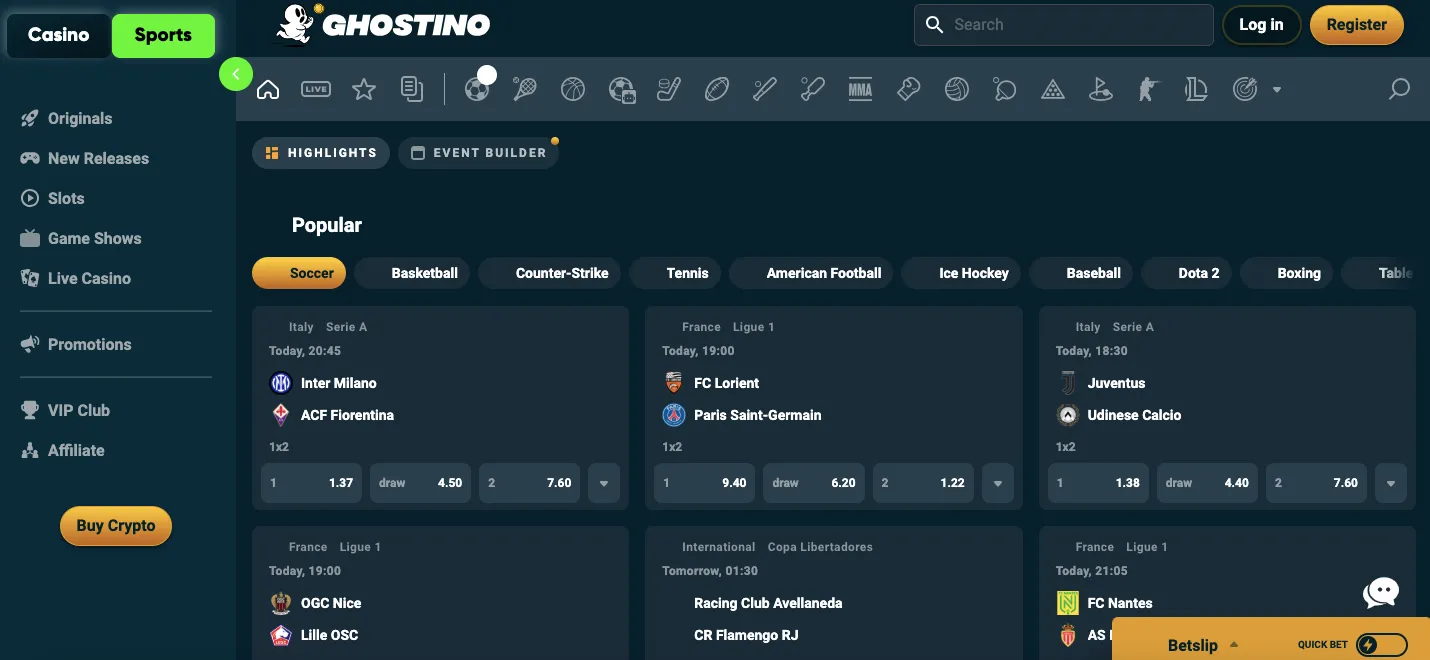Open Game Shows in sidebar
The image size is (1430, 660).
(x=80, y=238)
